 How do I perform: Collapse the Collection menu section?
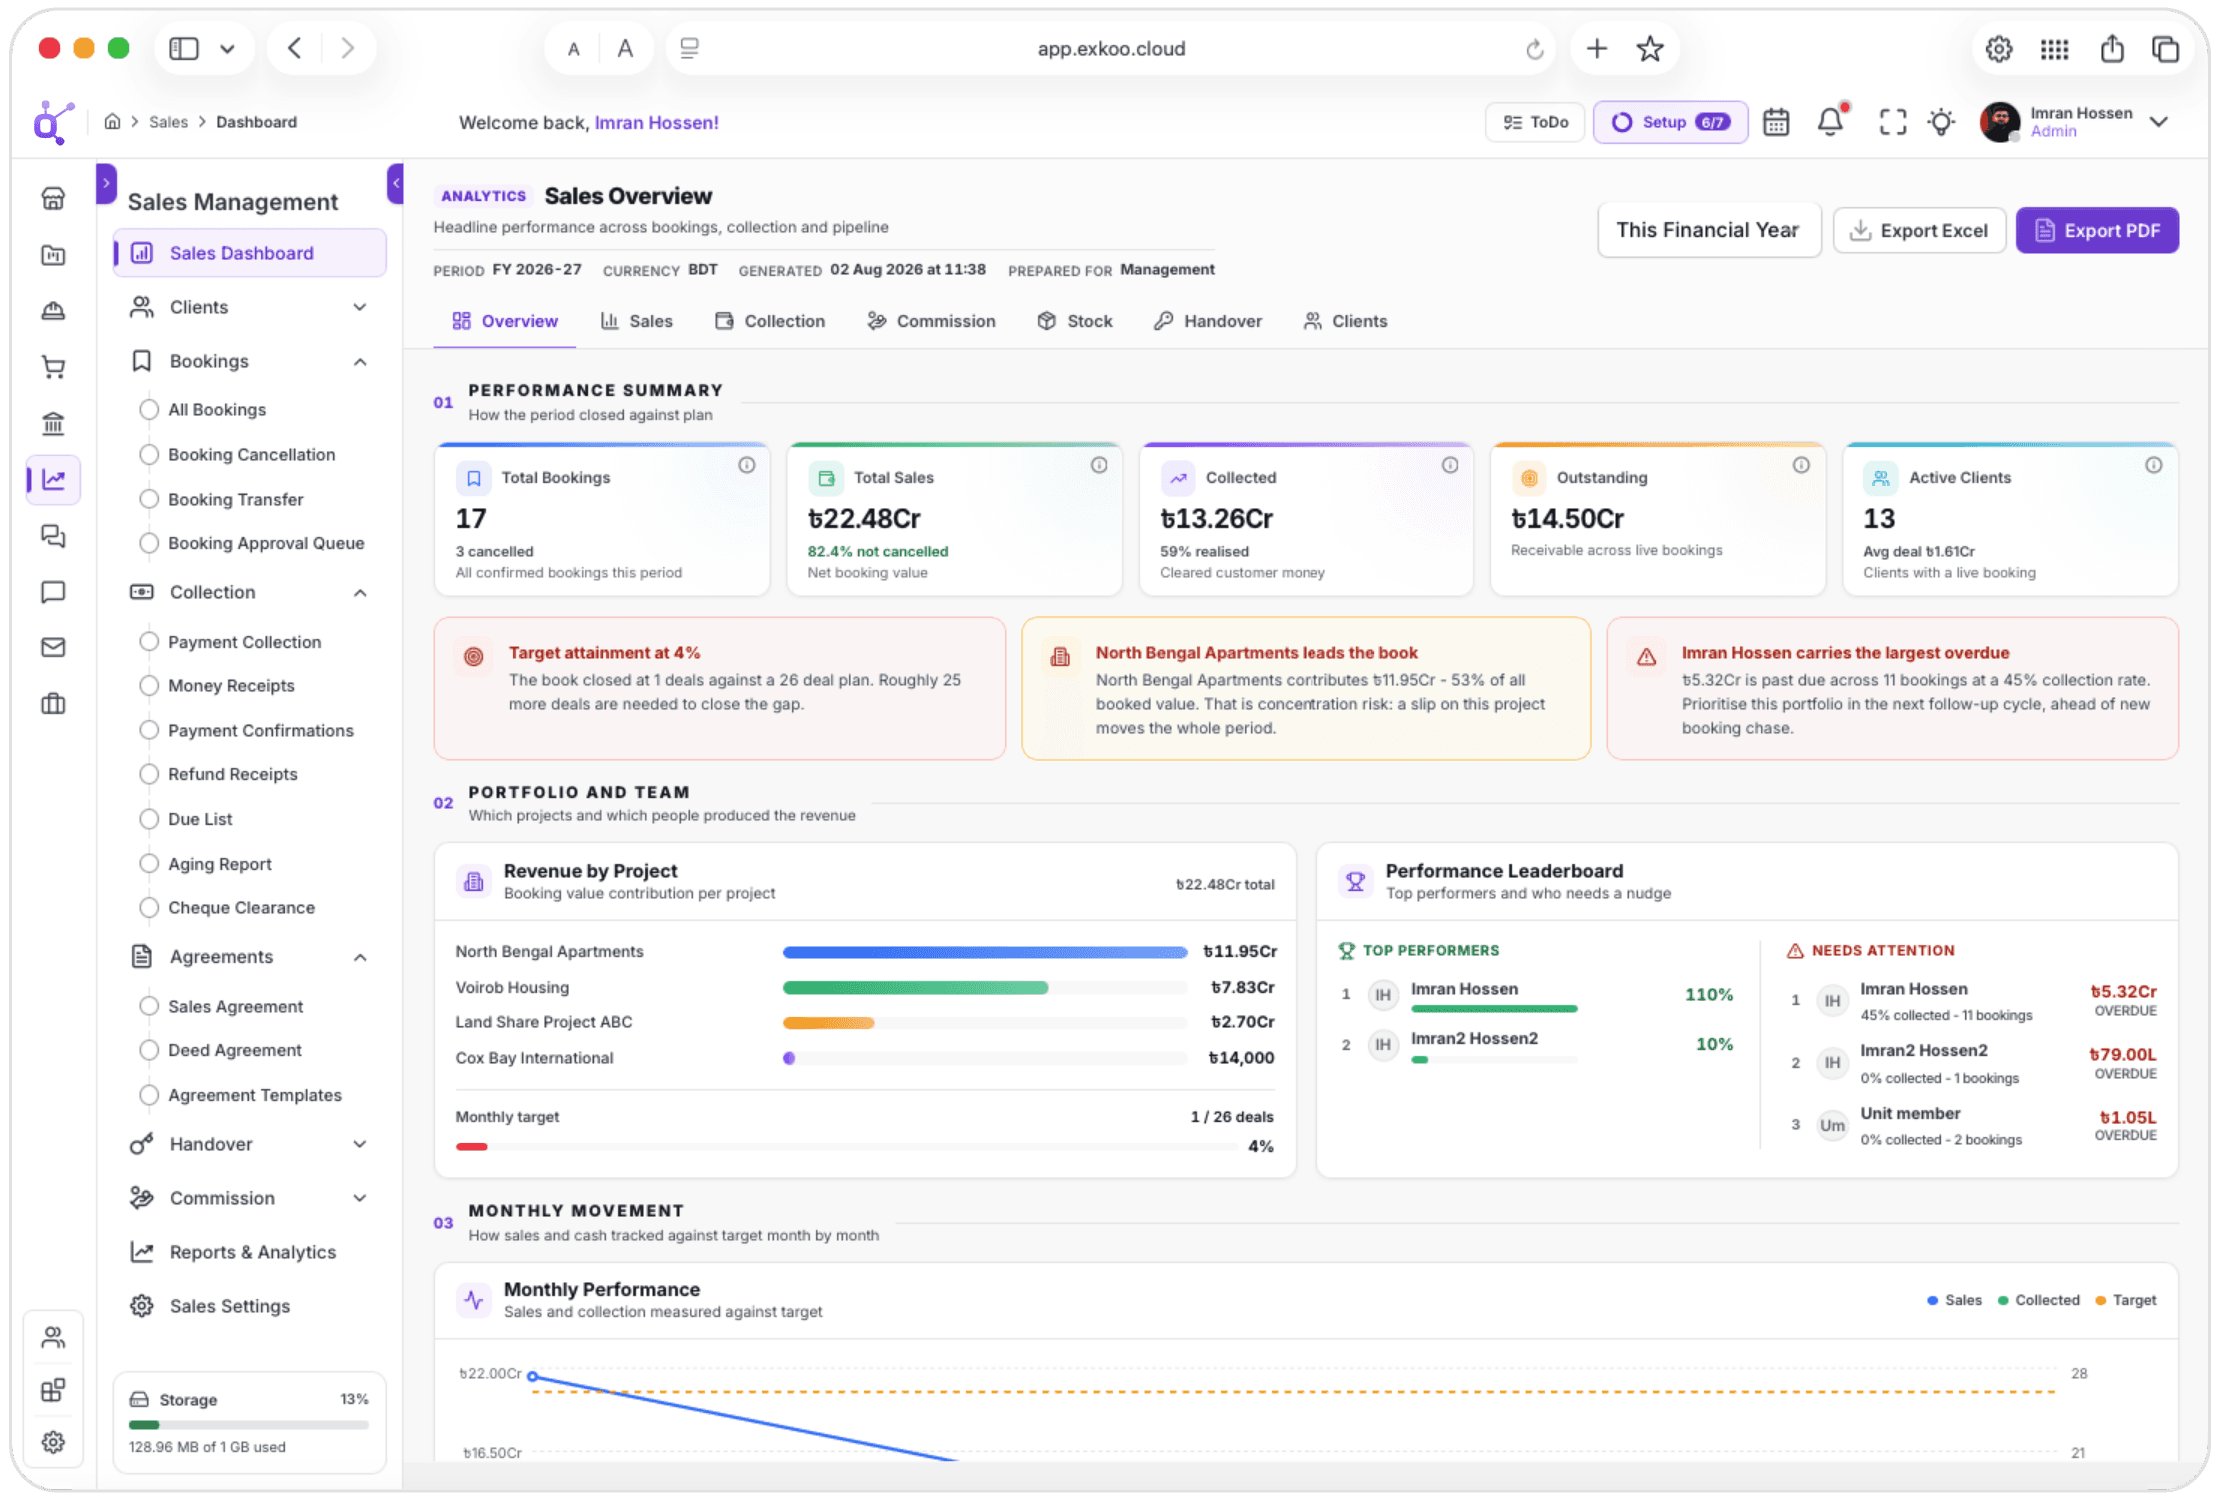(250, 592)
